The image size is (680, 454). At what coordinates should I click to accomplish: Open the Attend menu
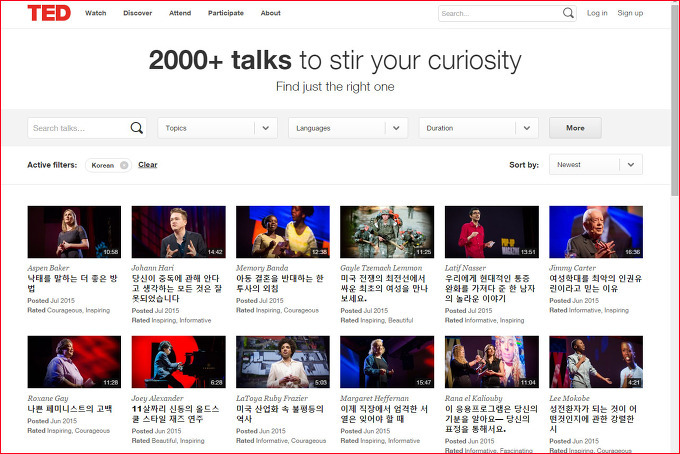(x=180, y=13)
